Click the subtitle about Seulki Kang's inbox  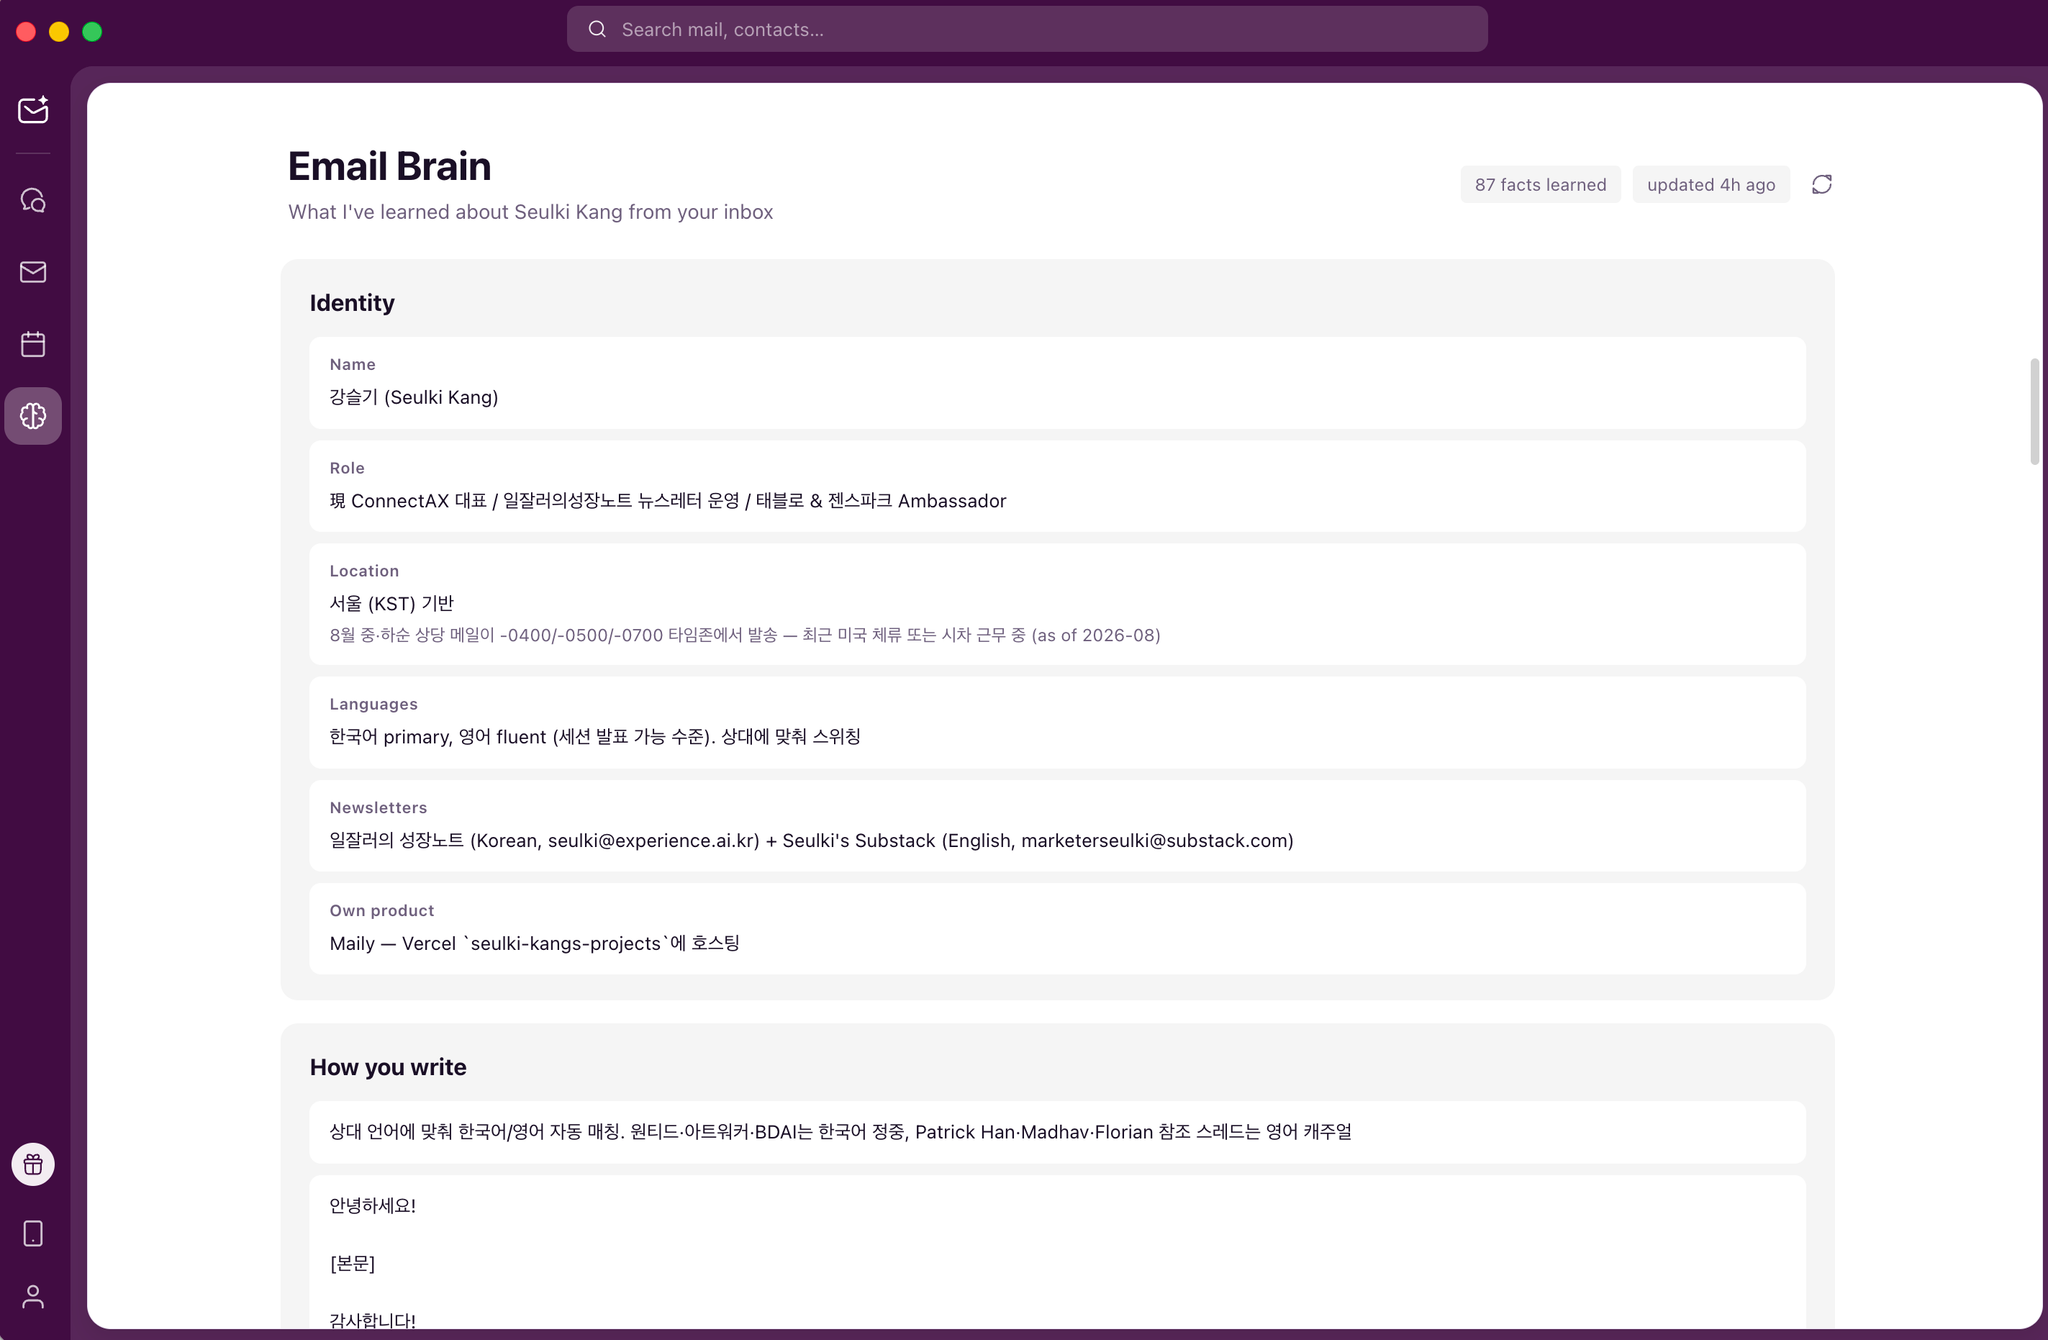(x=531, y=212)
